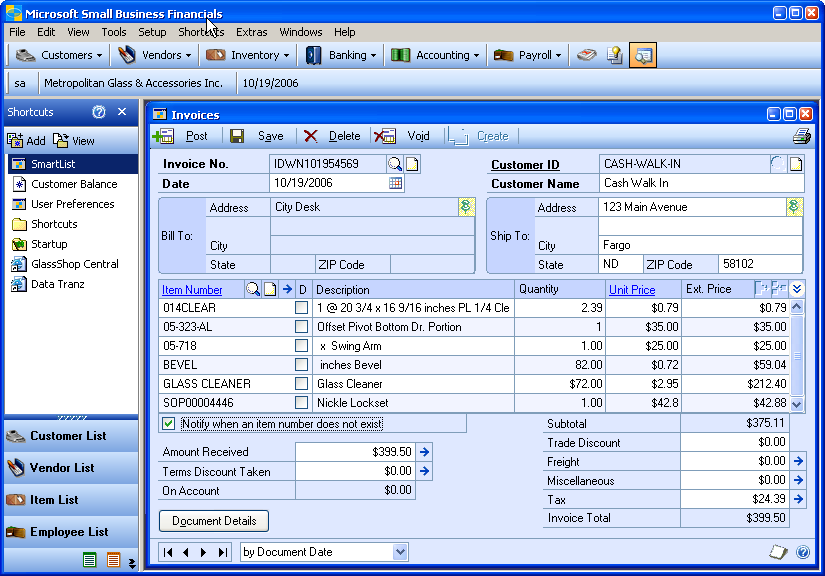
Task: Check the D box for 05-718 row
Action: [301, 346]
